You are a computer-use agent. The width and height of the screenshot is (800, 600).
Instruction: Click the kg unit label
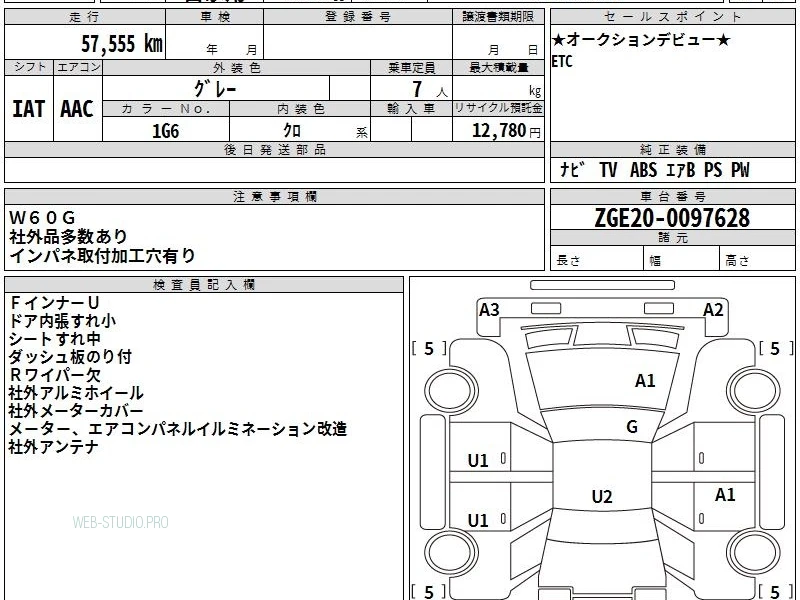535,91
